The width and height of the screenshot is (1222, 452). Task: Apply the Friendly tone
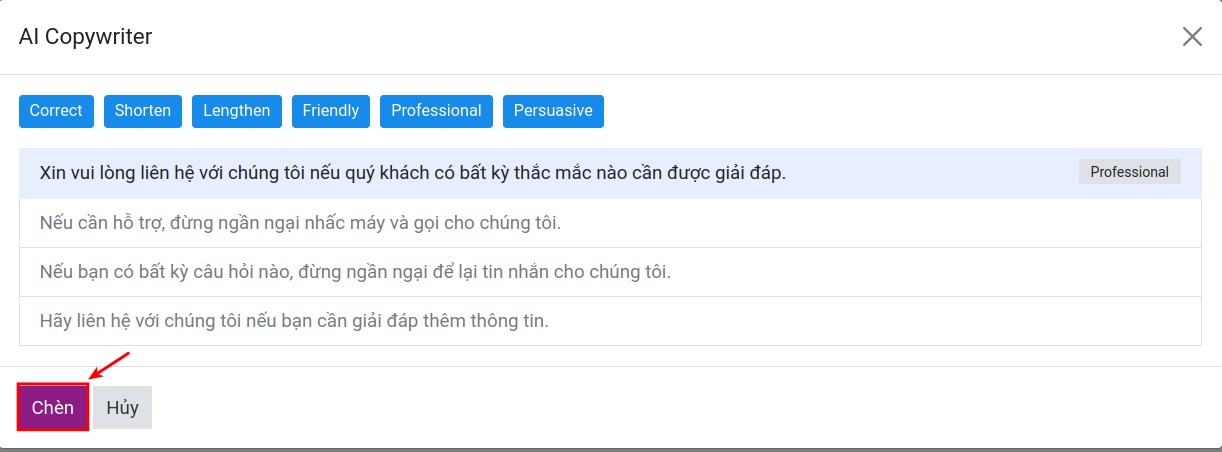coord(331,111)
